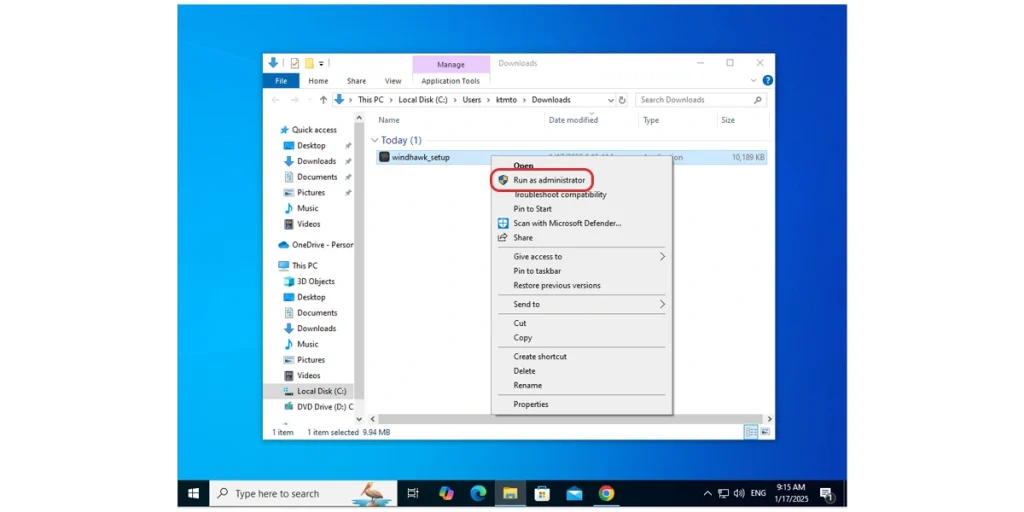Select Local Disk (C:) in navigation pane
The image size is (1024, 512).
point(321,391)
